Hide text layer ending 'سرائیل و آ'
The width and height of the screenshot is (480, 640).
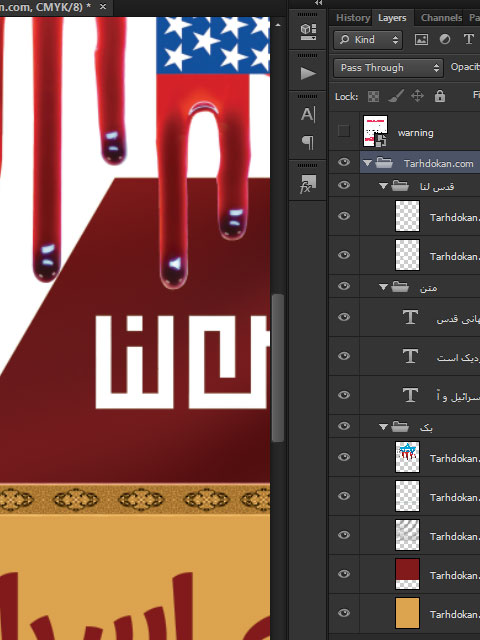(x=344, y=395)
